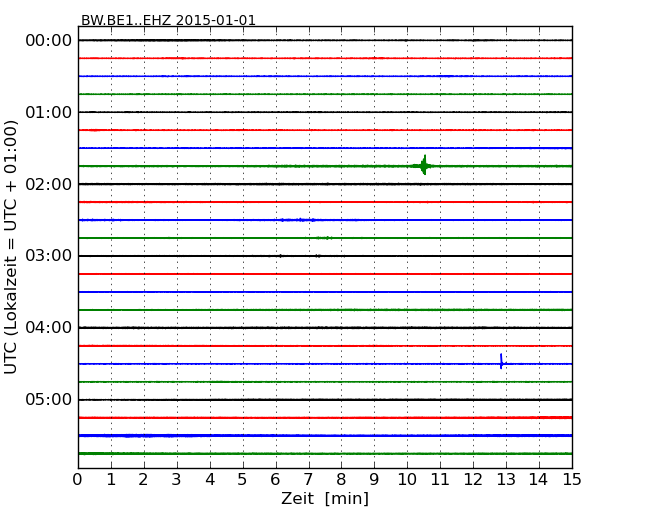Image resolution: width=650 pixels, height=520 pixels.
Task: Click the green seismic event spike near 10.5 min
Action: tap(424, 165)
